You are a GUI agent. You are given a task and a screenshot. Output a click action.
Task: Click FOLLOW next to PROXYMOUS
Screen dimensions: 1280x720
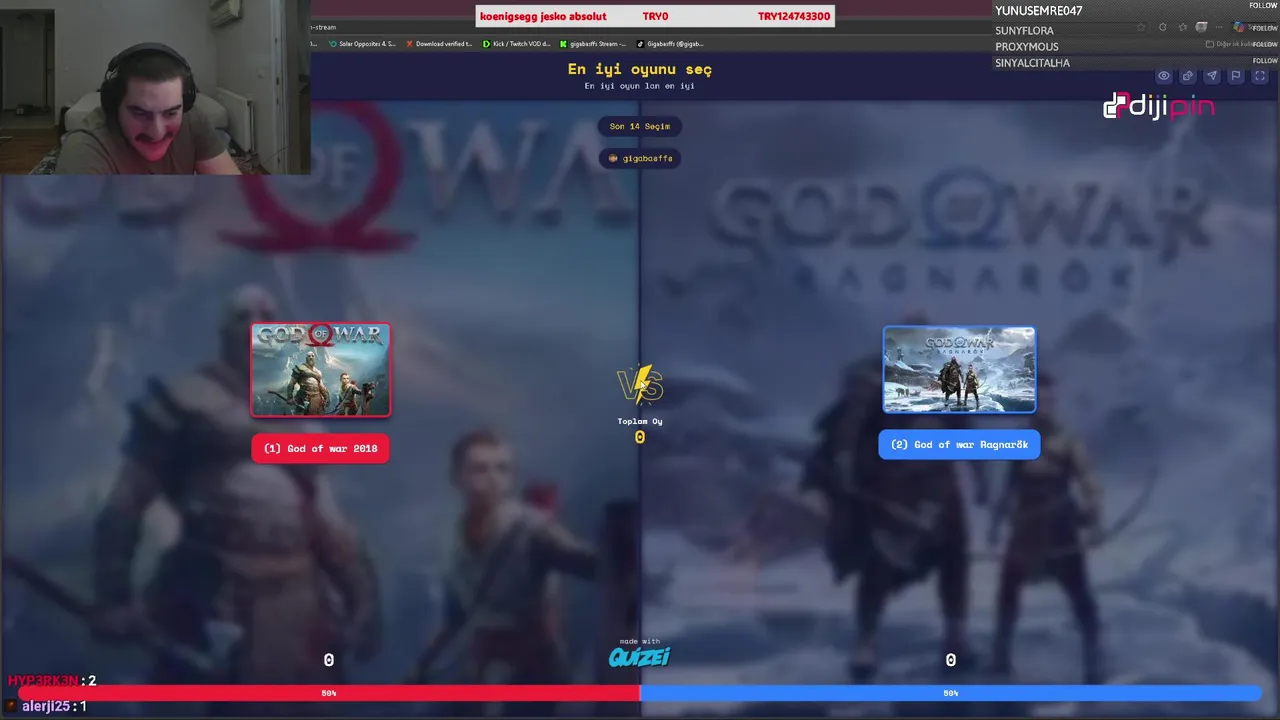pos(1264,44)
